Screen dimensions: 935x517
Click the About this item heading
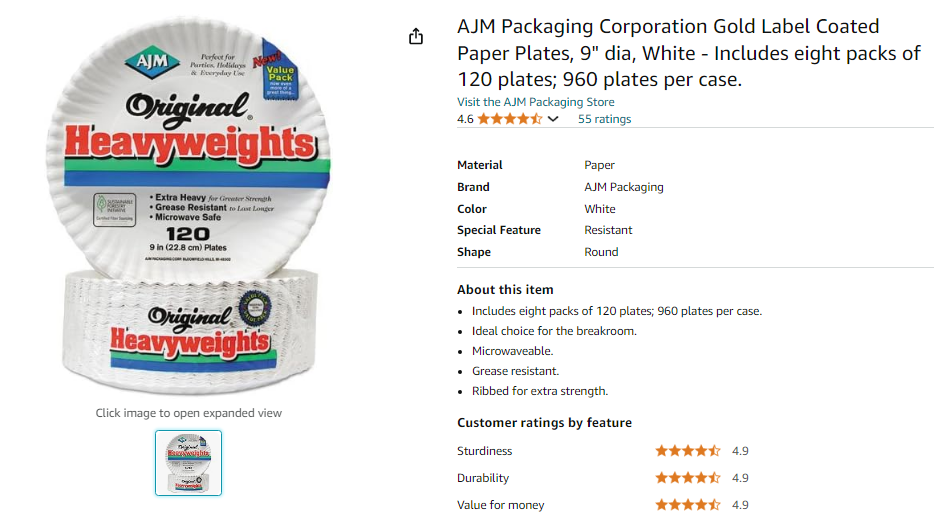505,289
